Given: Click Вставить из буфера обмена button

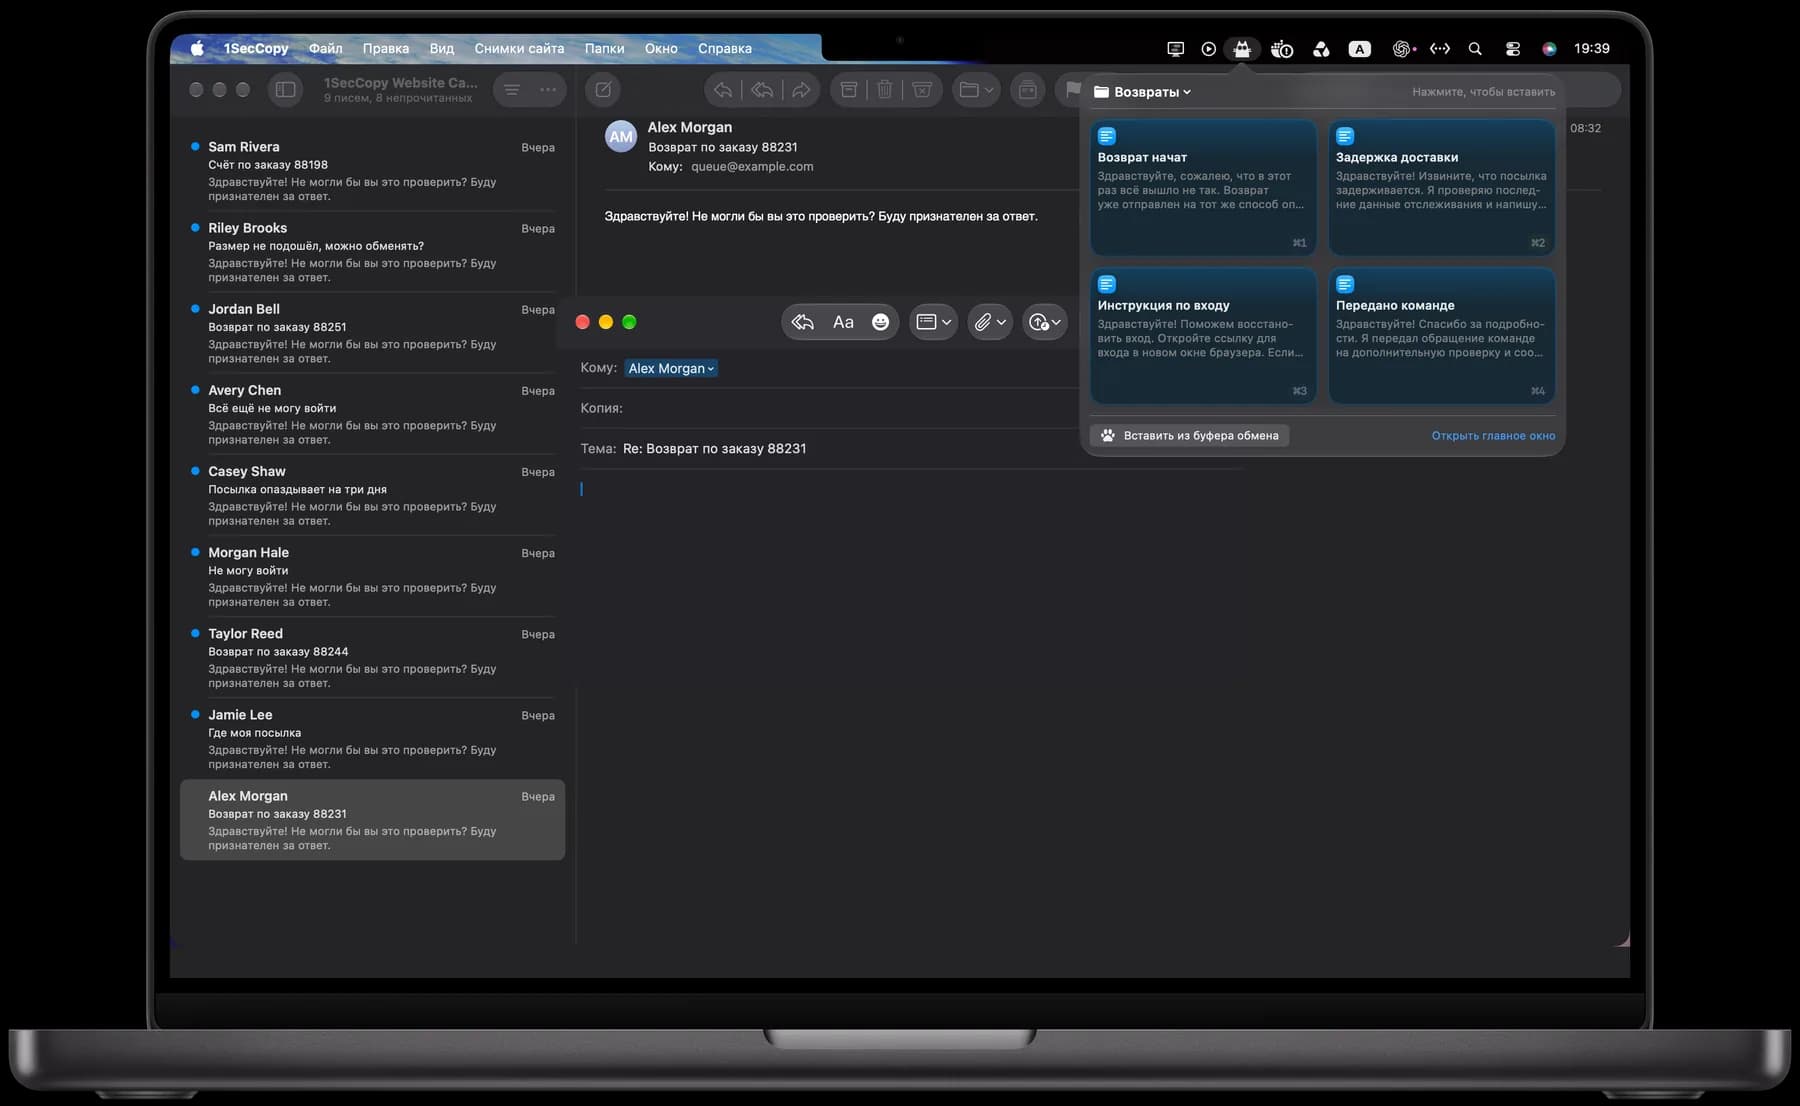Looking at the screenshot, I should click(x=1189, y=435).
